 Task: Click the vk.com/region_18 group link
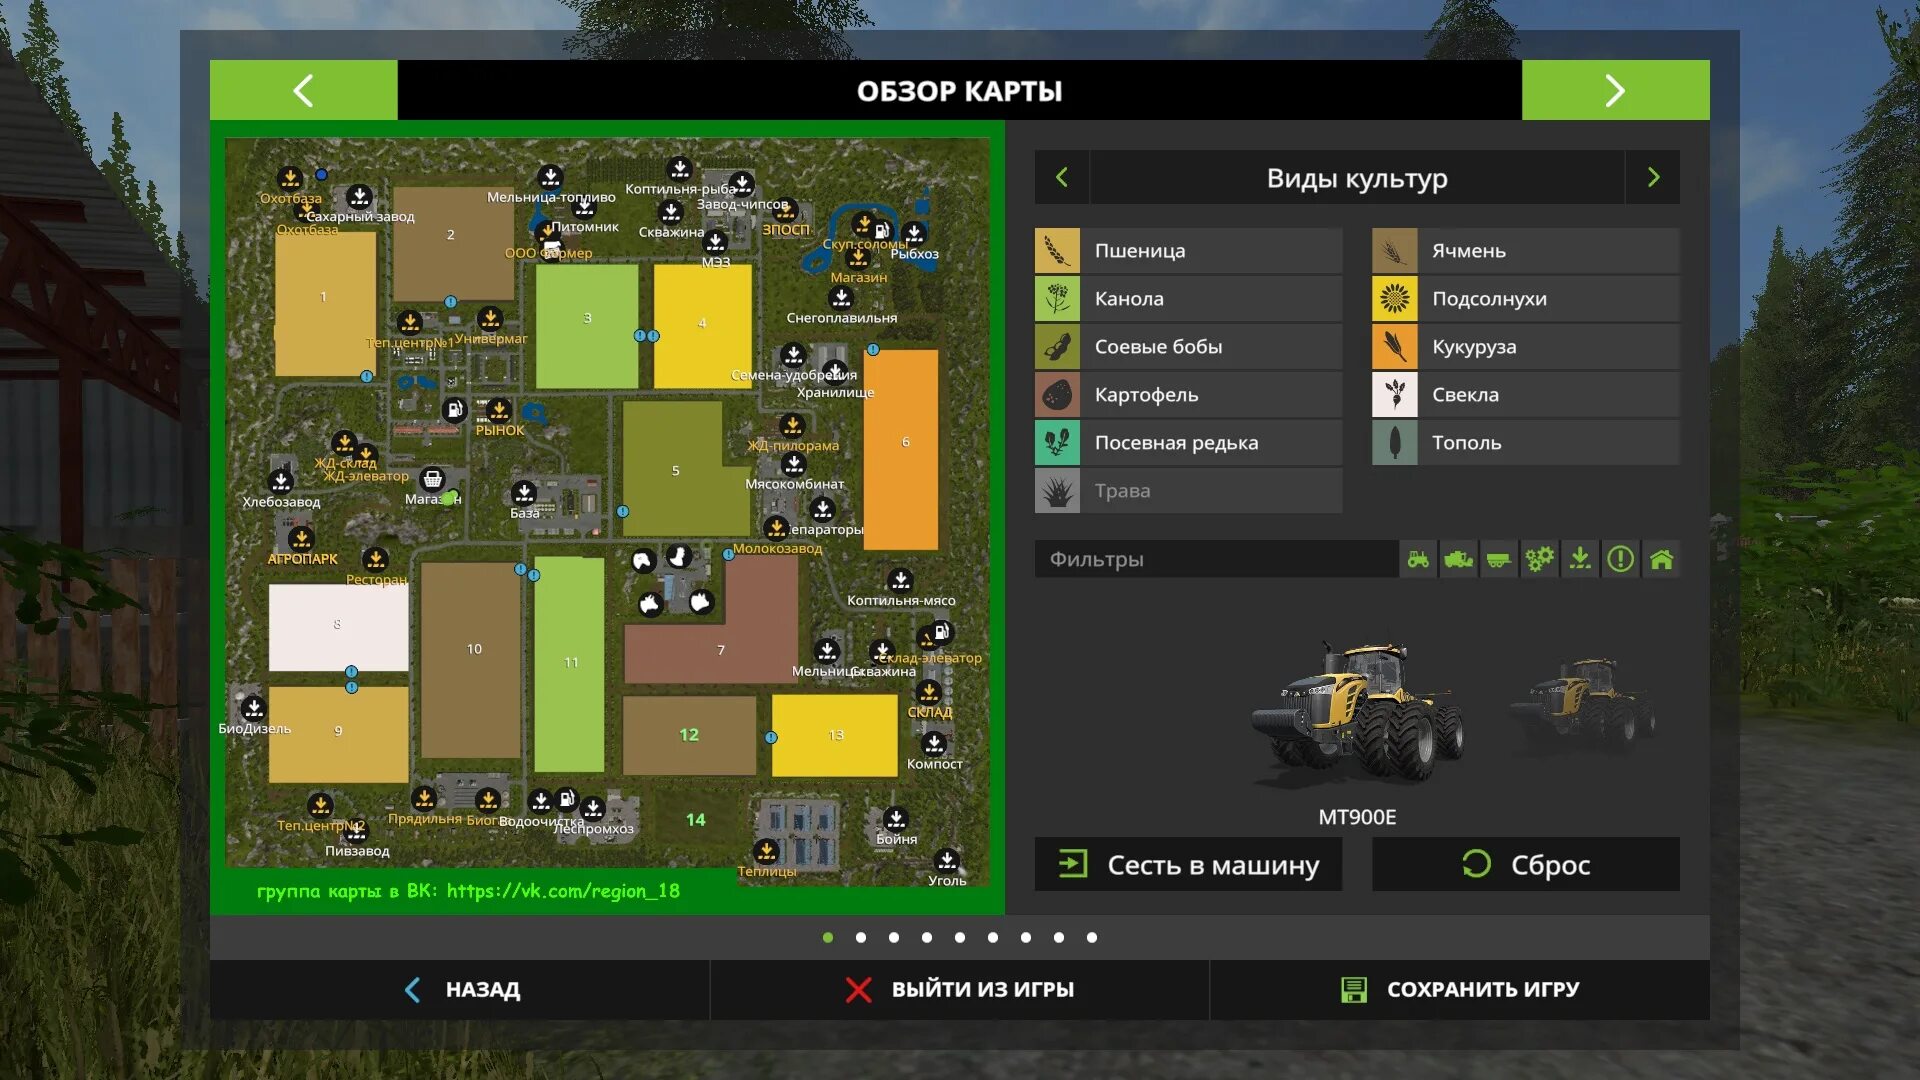coord(563,891)
